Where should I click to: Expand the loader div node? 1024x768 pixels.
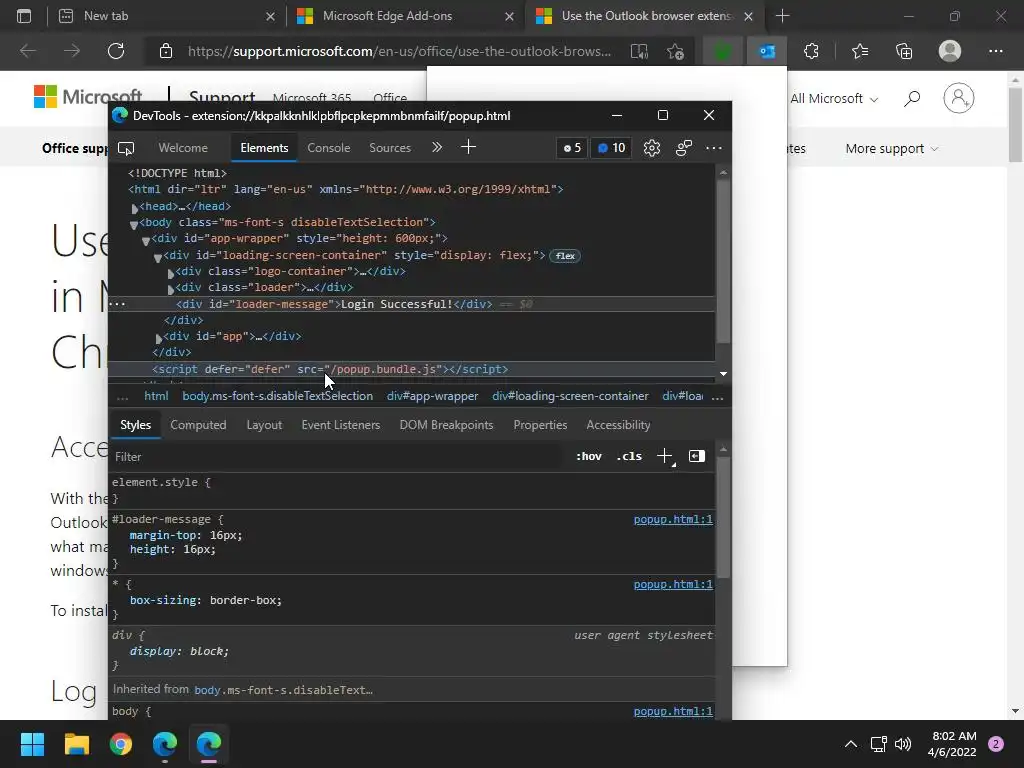pyautogui.click(x=171, y=289)
